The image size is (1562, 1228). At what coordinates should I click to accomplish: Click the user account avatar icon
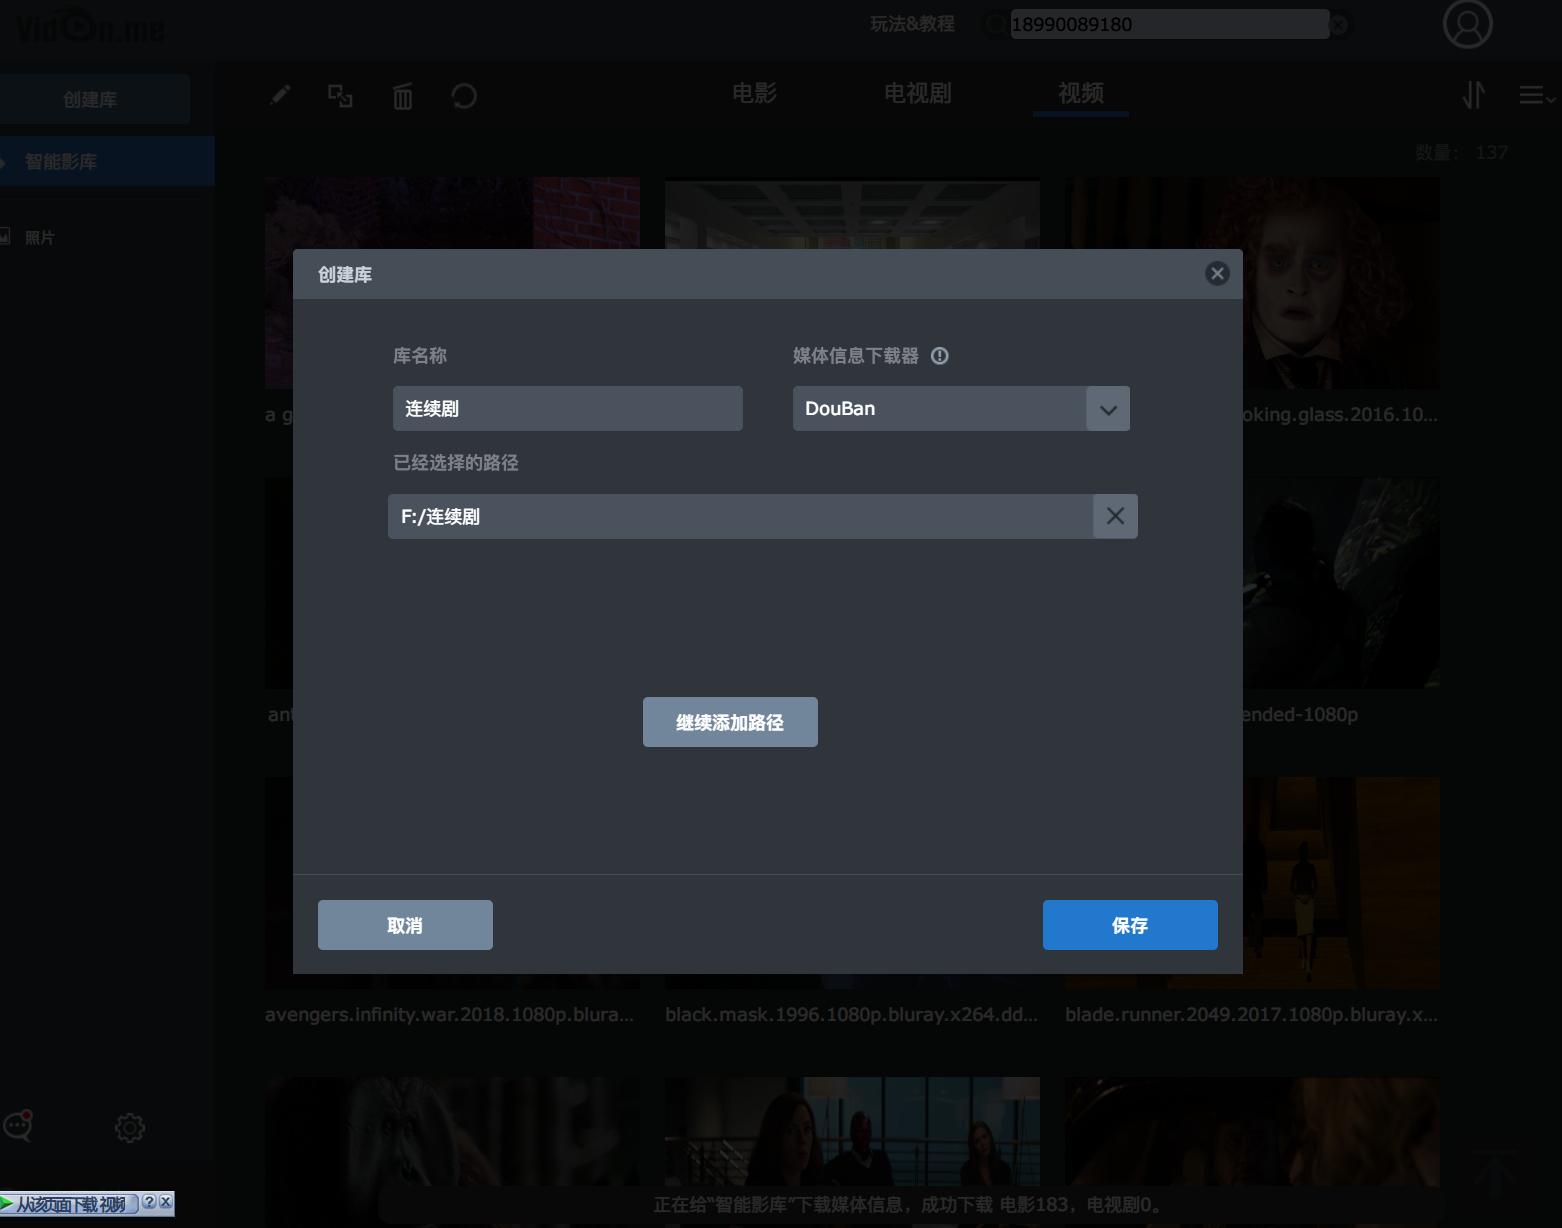[1468, 24]
